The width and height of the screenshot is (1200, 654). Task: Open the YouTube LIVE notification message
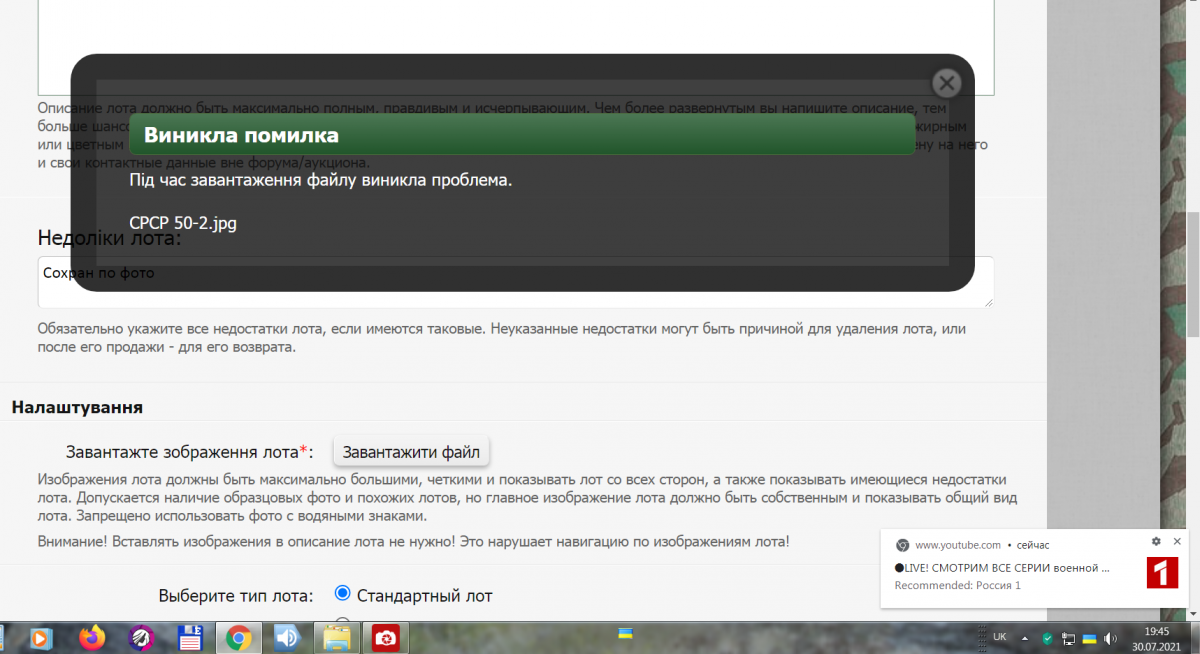pos(1002,568)
